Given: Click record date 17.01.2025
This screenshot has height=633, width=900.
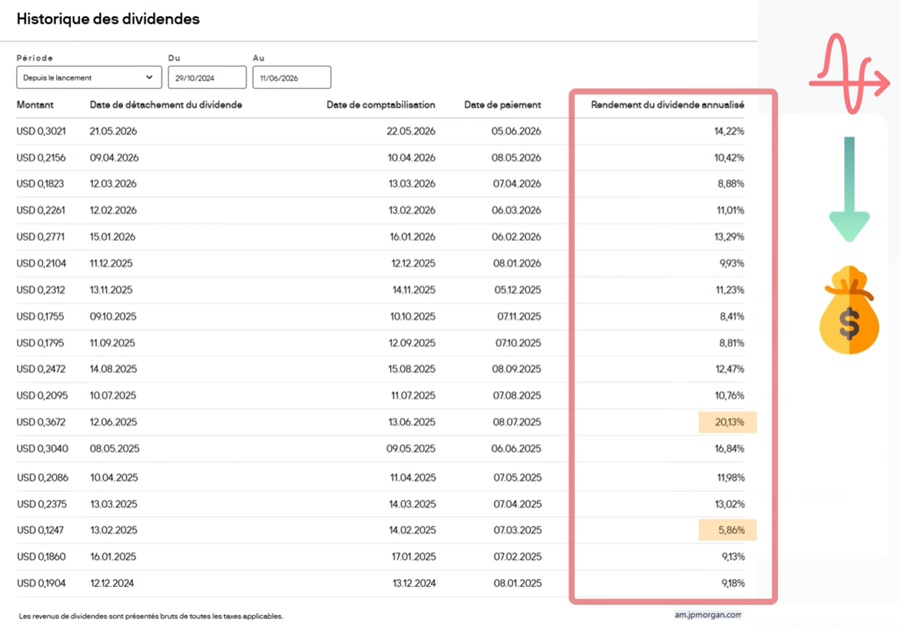Looking at the screenshot, I should pos(414,557).
